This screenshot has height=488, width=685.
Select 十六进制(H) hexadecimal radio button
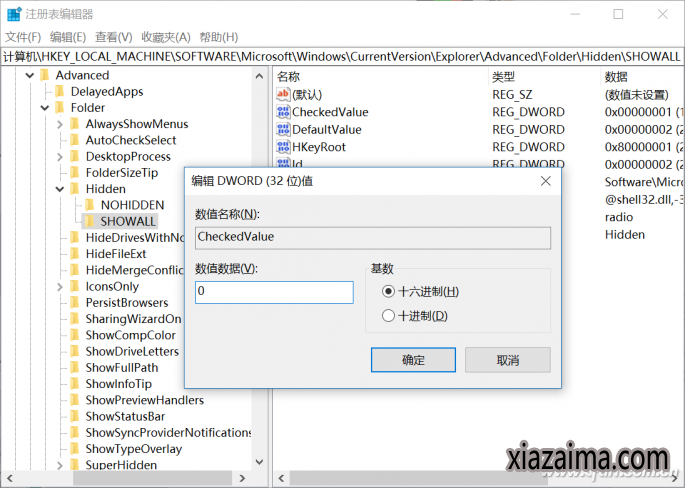point(388,291)
